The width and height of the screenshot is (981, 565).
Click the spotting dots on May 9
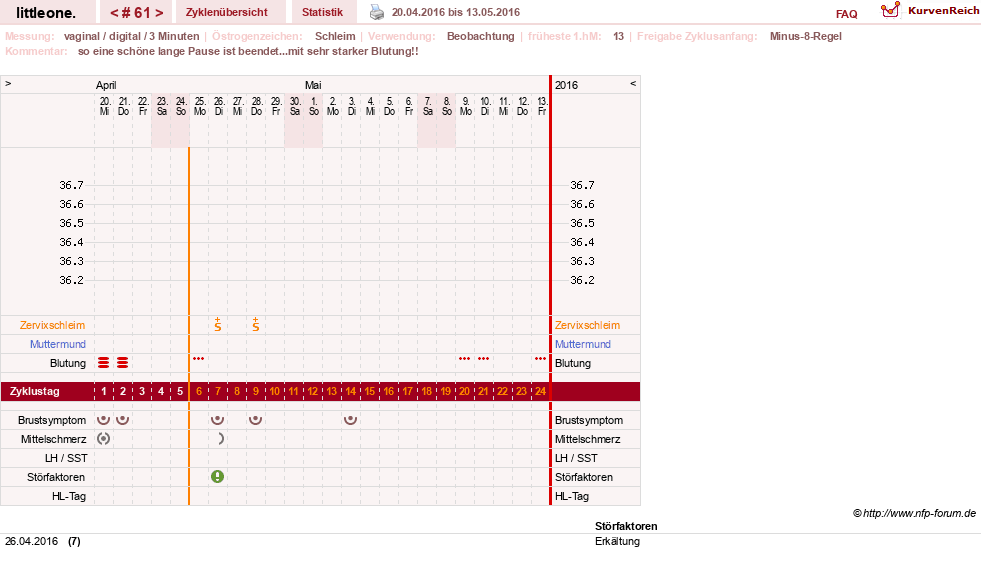point(464,359)
